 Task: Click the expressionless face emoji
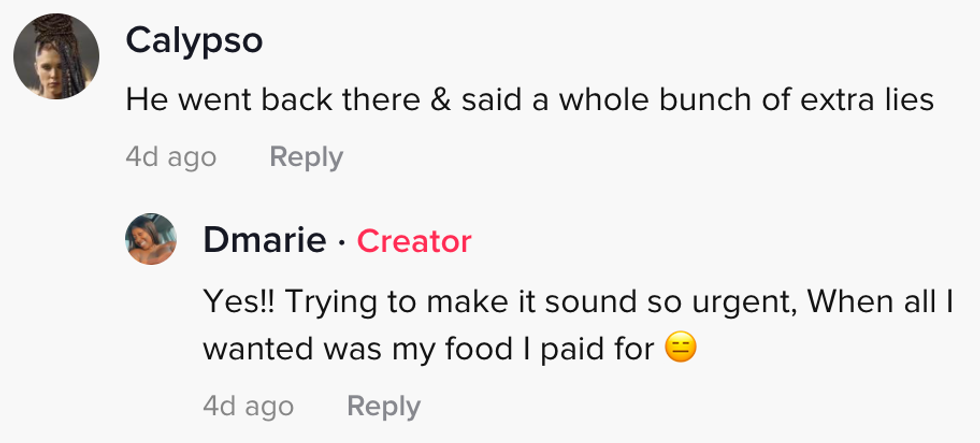[680, 348]
